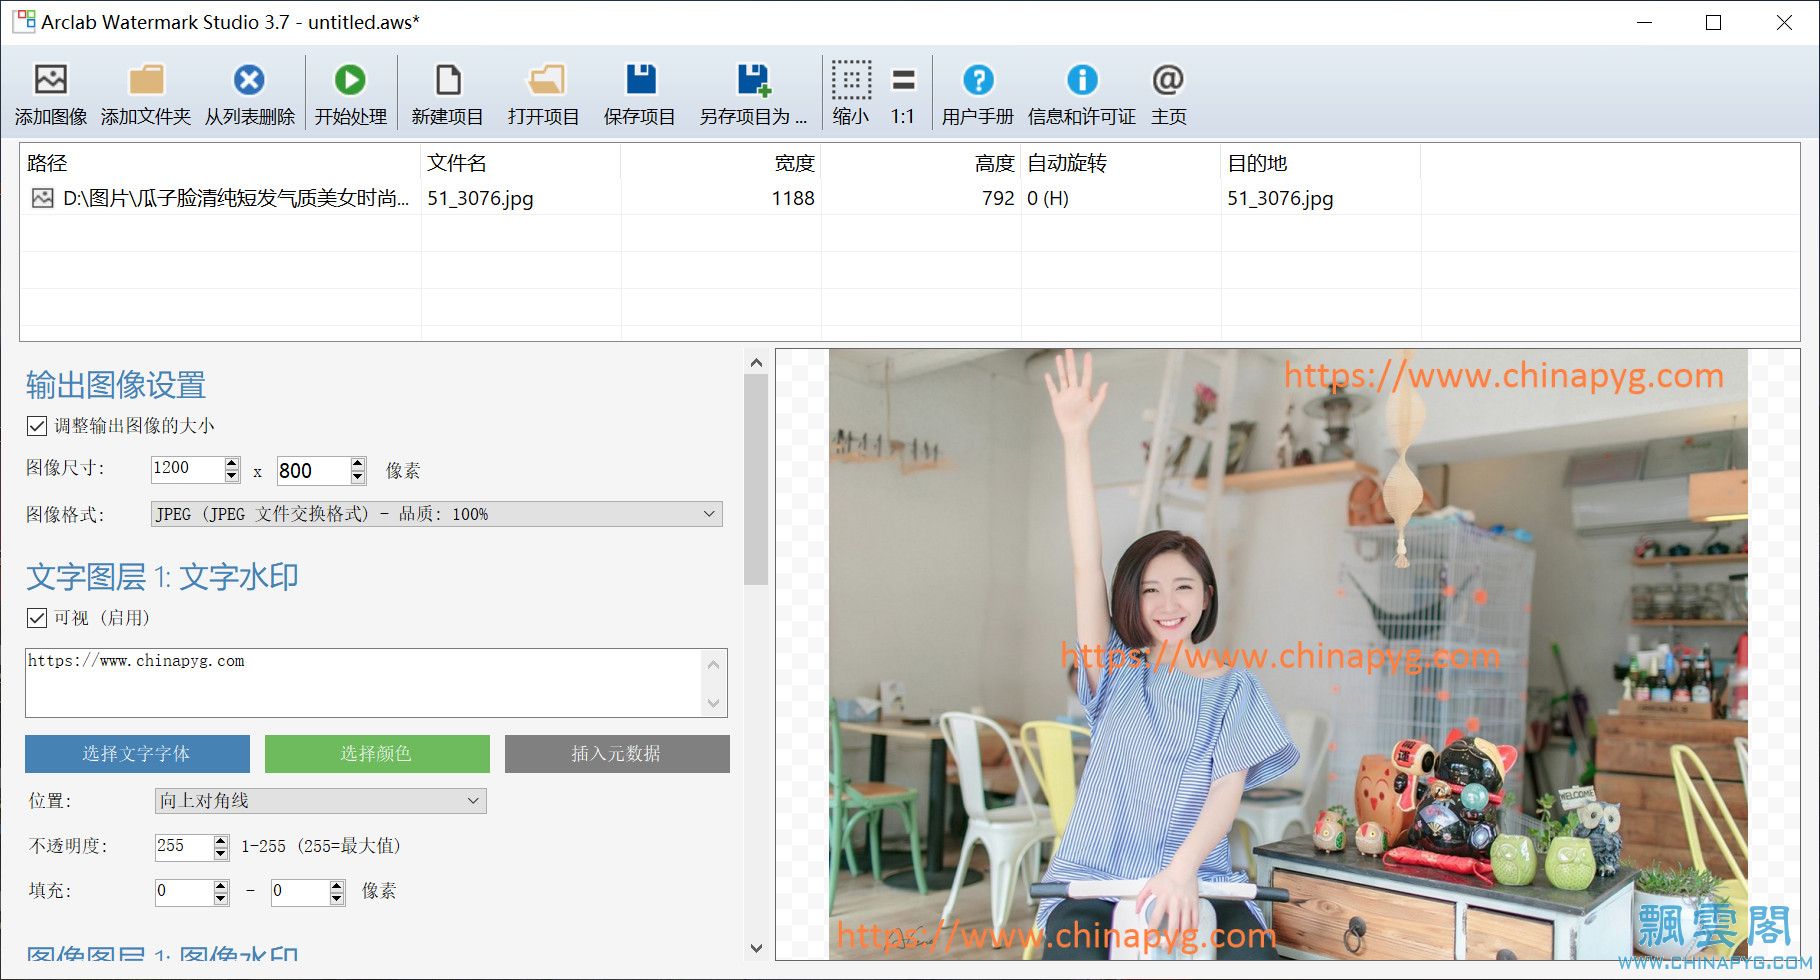Screen dimensions: 1820x980
Task: Minimize the Arclab Watermark Studio window
Action: (x=1644, y=22)
